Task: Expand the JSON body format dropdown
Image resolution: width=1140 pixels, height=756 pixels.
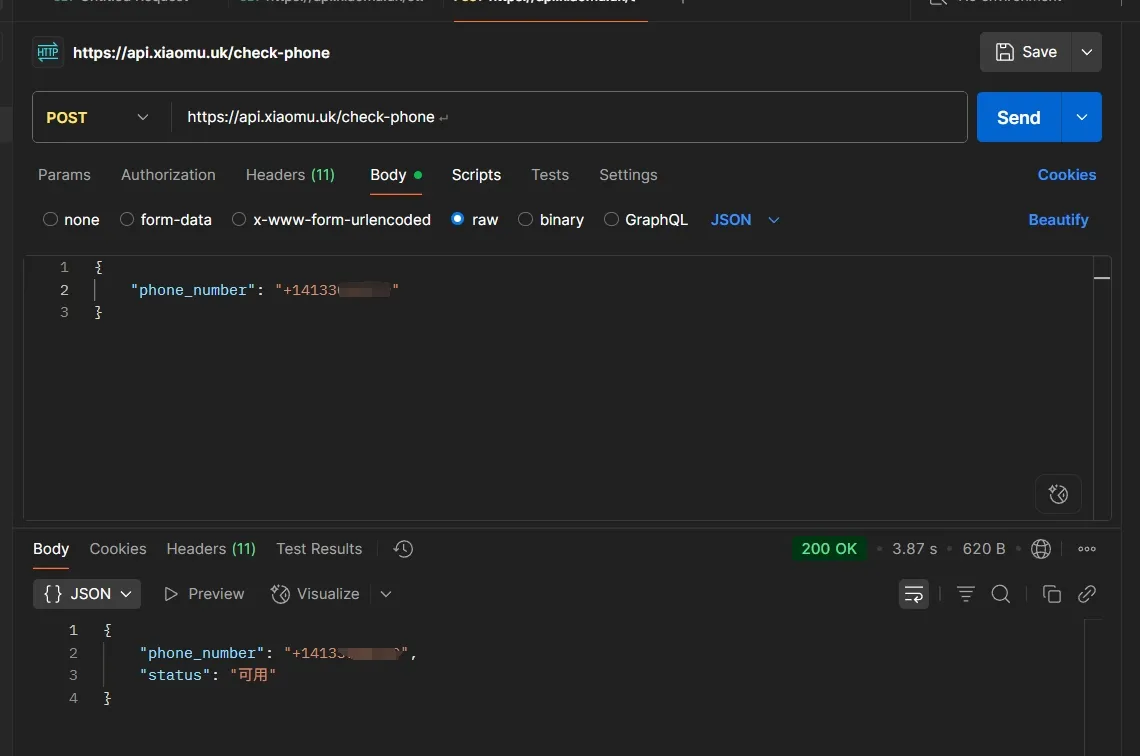Action: coord(745,220)
